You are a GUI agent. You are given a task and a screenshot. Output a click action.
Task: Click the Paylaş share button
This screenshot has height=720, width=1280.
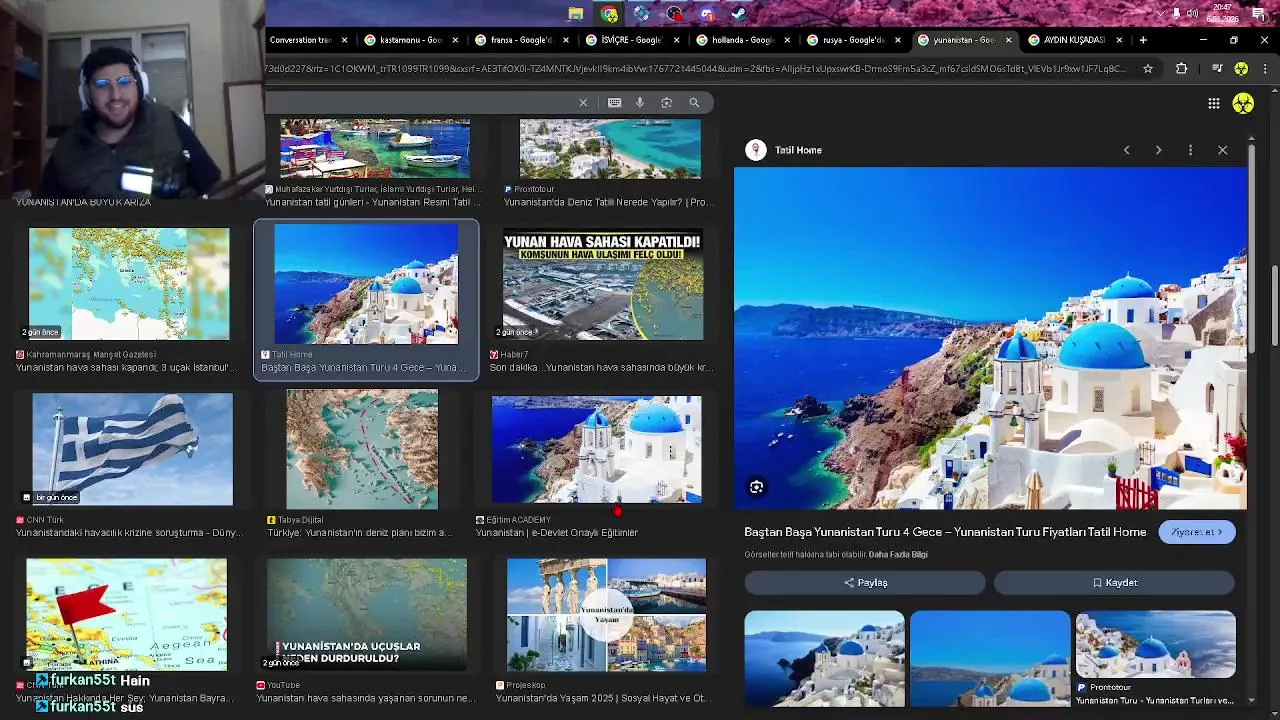(x=865, y=582)
